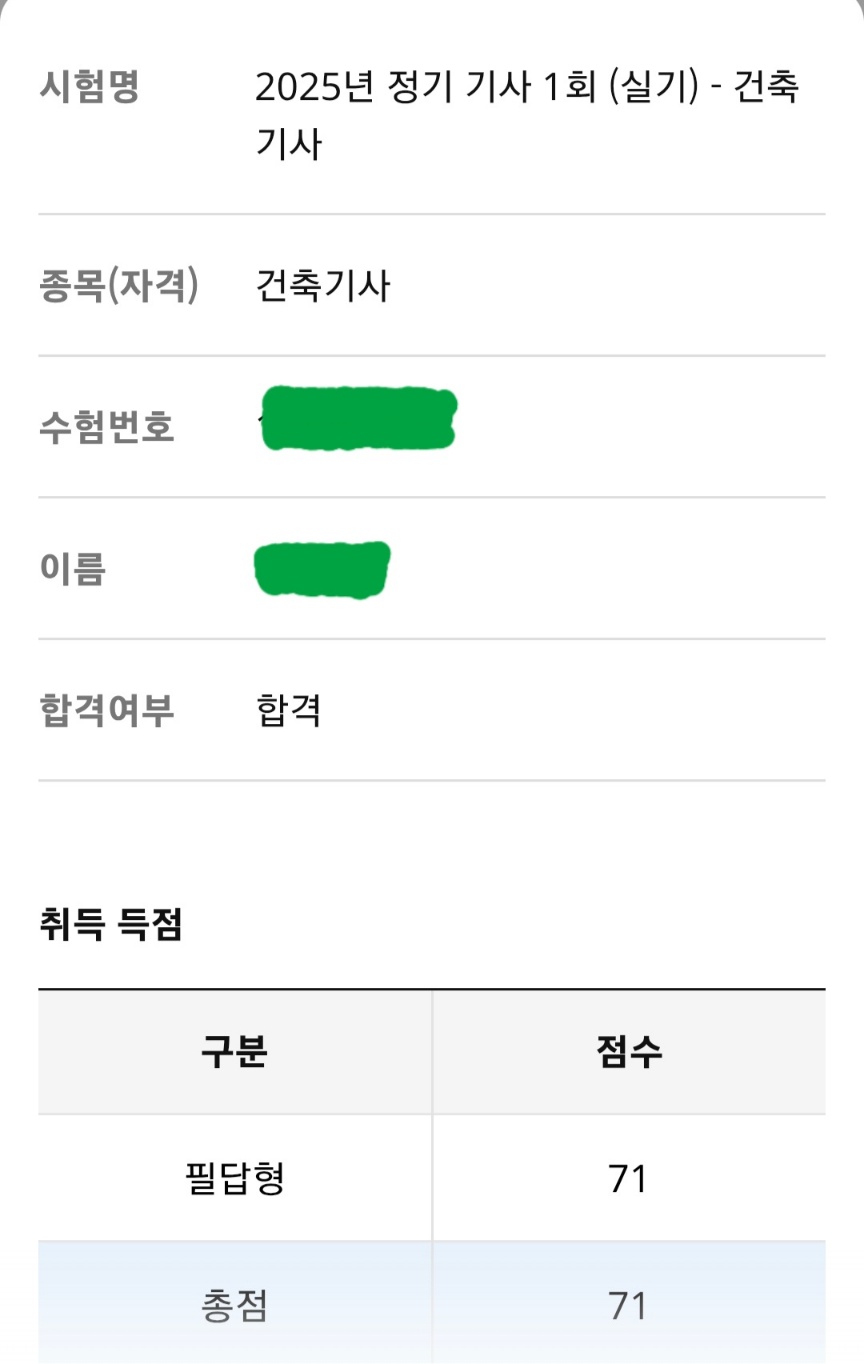Click the 종목(자격) label

(119, 286)
